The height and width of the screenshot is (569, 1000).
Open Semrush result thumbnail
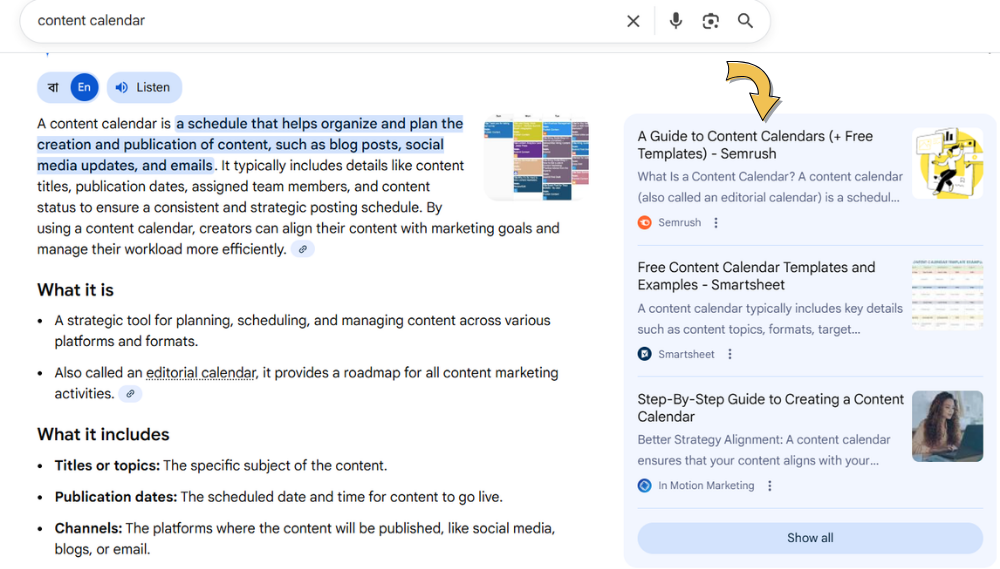tap(947, 163)
